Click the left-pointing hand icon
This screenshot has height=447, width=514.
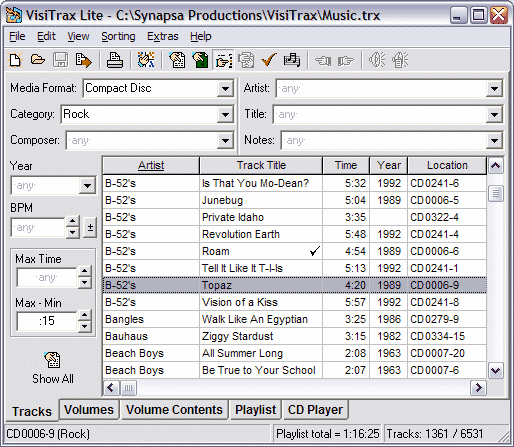coord(323,61)
